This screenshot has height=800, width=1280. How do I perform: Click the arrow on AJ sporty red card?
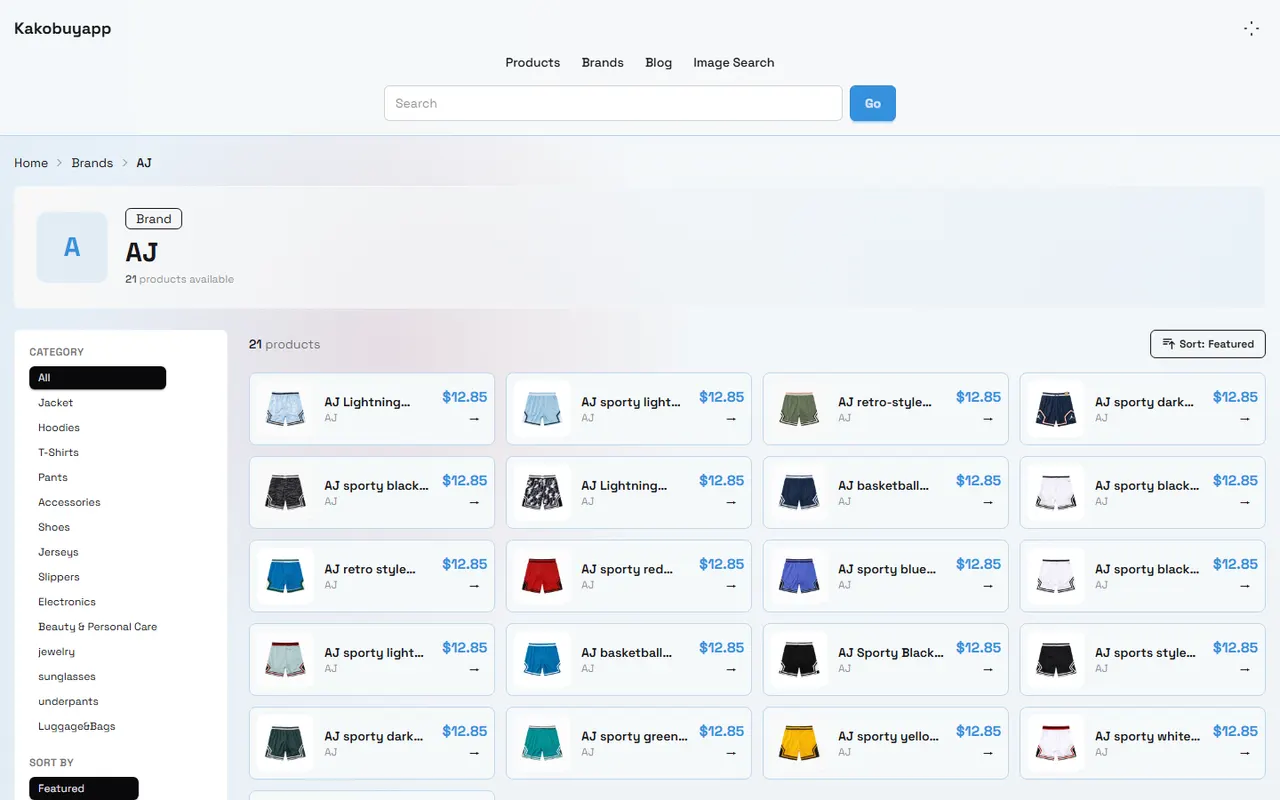coord(731,586)
